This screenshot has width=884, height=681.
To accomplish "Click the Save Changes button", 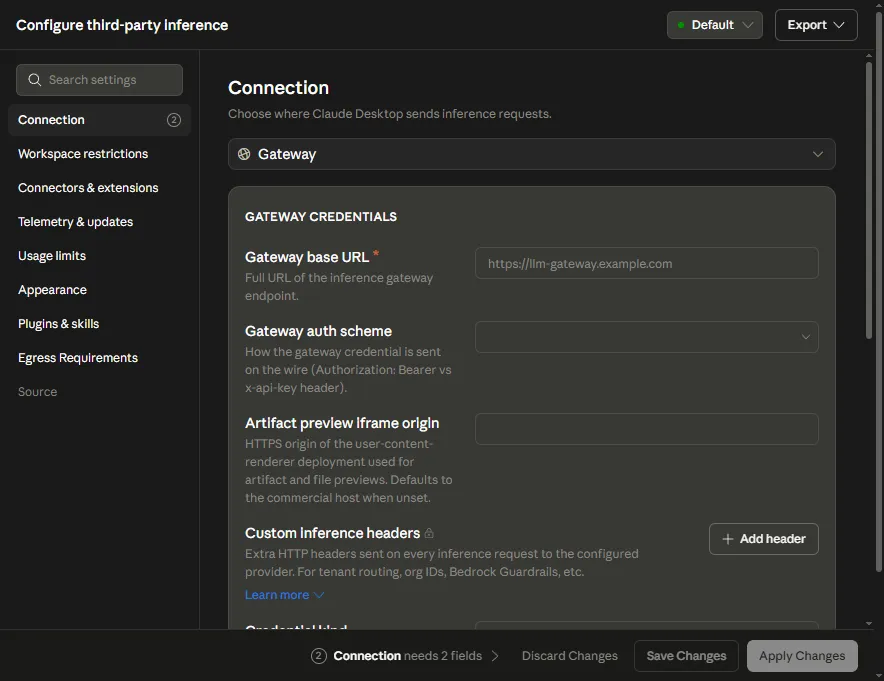I will (686, 656).
